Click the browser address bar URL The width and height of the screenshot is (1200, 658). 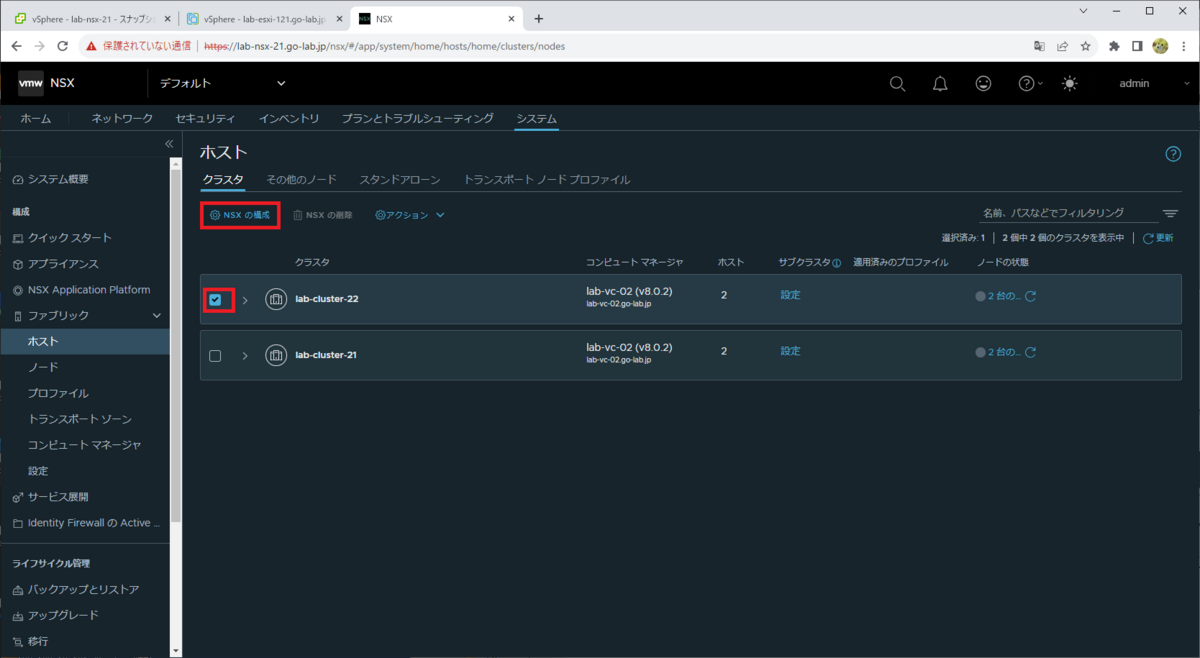384,46
